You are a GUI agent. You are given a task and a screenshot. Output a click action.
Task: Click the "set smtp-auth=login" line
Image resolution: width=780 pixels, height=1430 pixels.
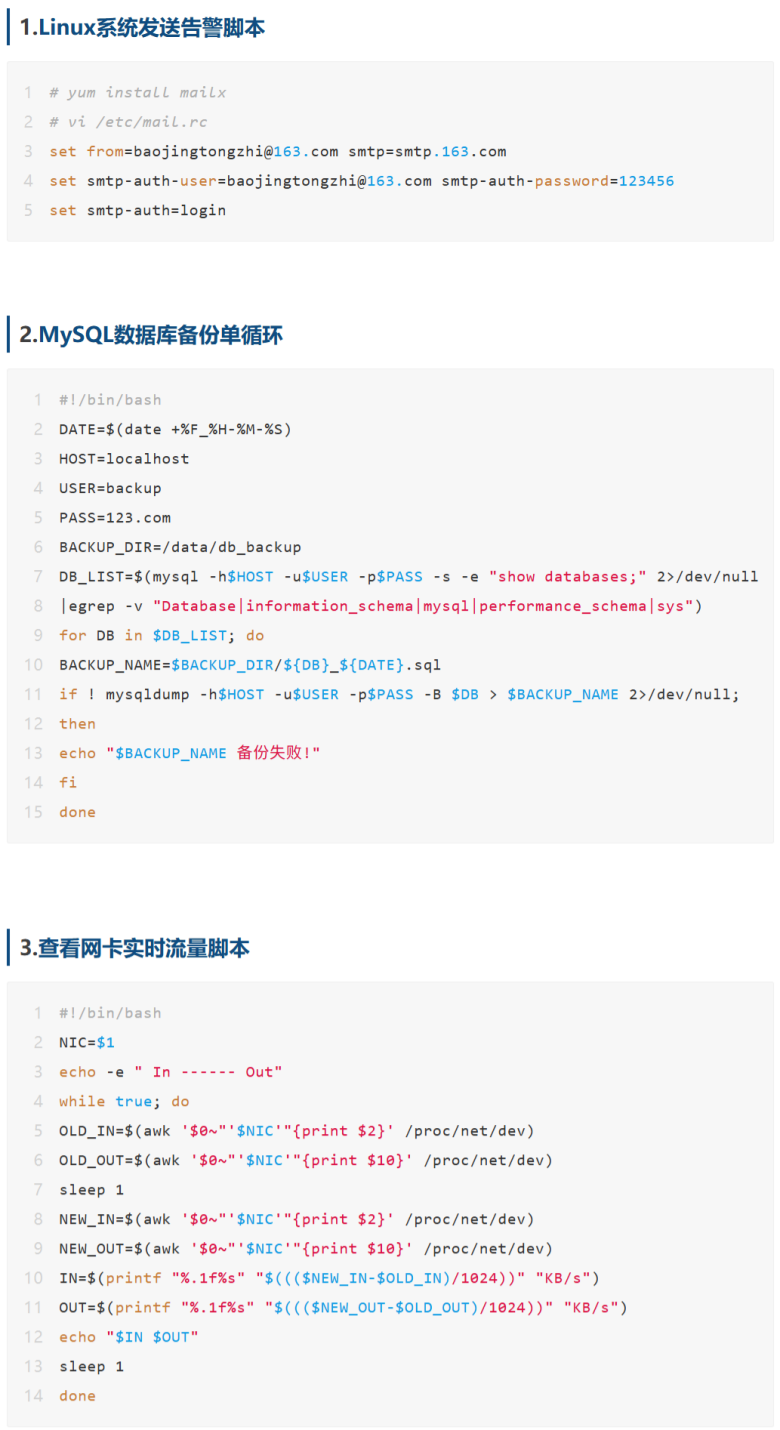(138, 210)
